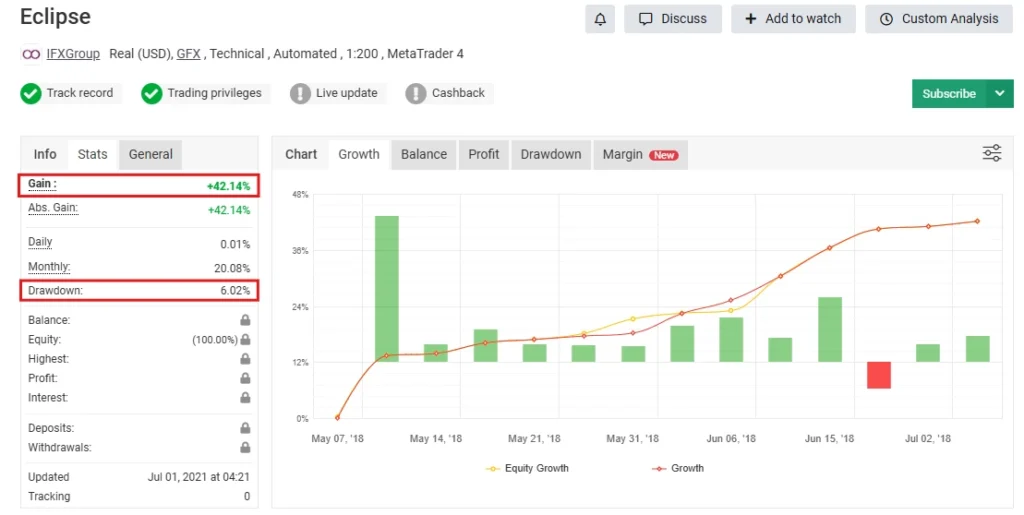
Task: Open chart settings sliders icon
Action: (991, 153)
